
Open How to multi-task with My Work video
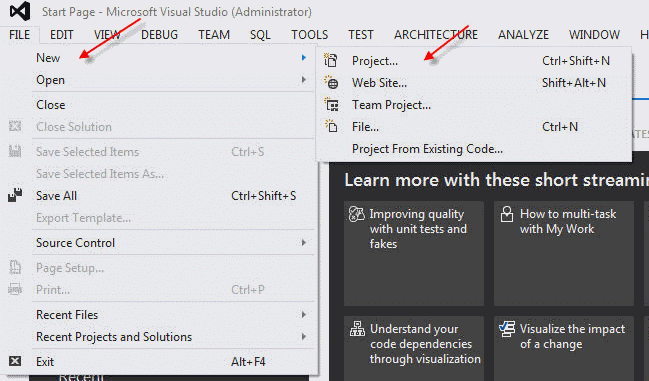coord(564,253)
